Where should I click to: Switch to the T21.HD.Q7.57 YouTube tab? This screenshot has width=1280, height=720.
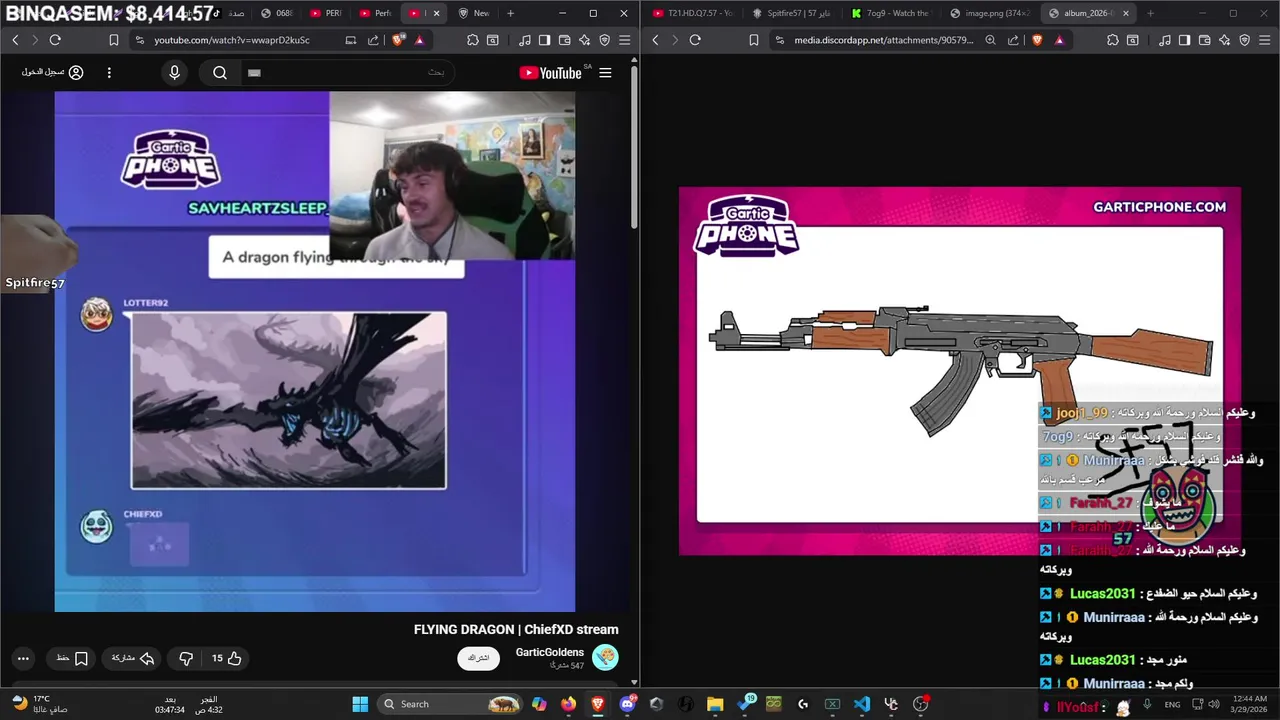click(692, 13)
